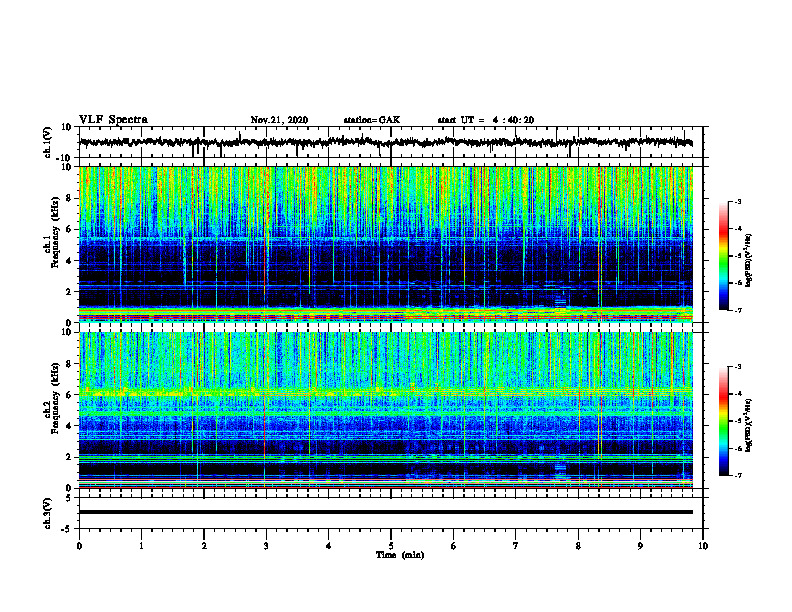The width and height of the screenshot is (792, 612).
Task: Click time axis tick label "4"
Action: pyautogui.click(x=329, y=546)
